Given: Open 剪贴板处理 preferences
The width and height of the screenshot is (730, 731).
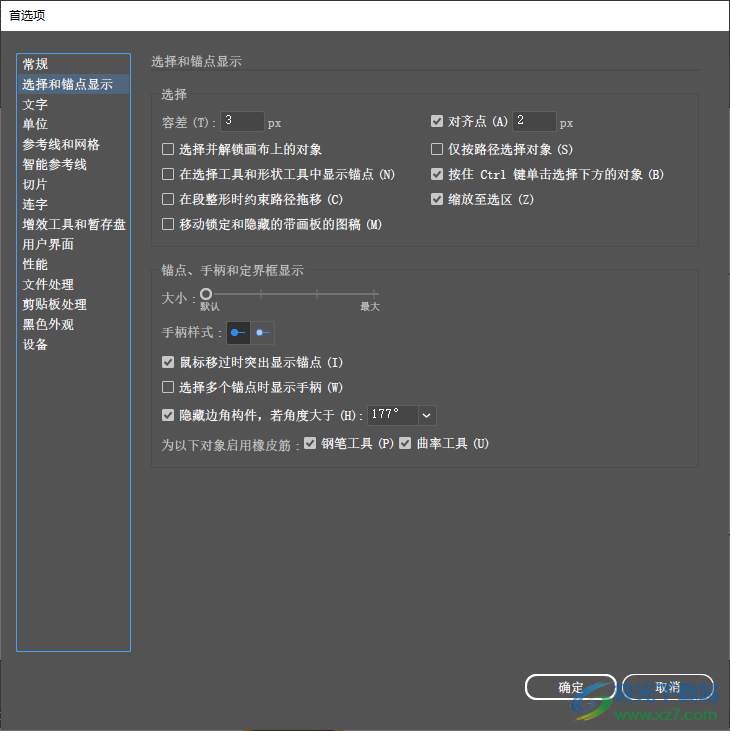Looking at the screenshot, I should pyautogui.click(x=73, y=304).
